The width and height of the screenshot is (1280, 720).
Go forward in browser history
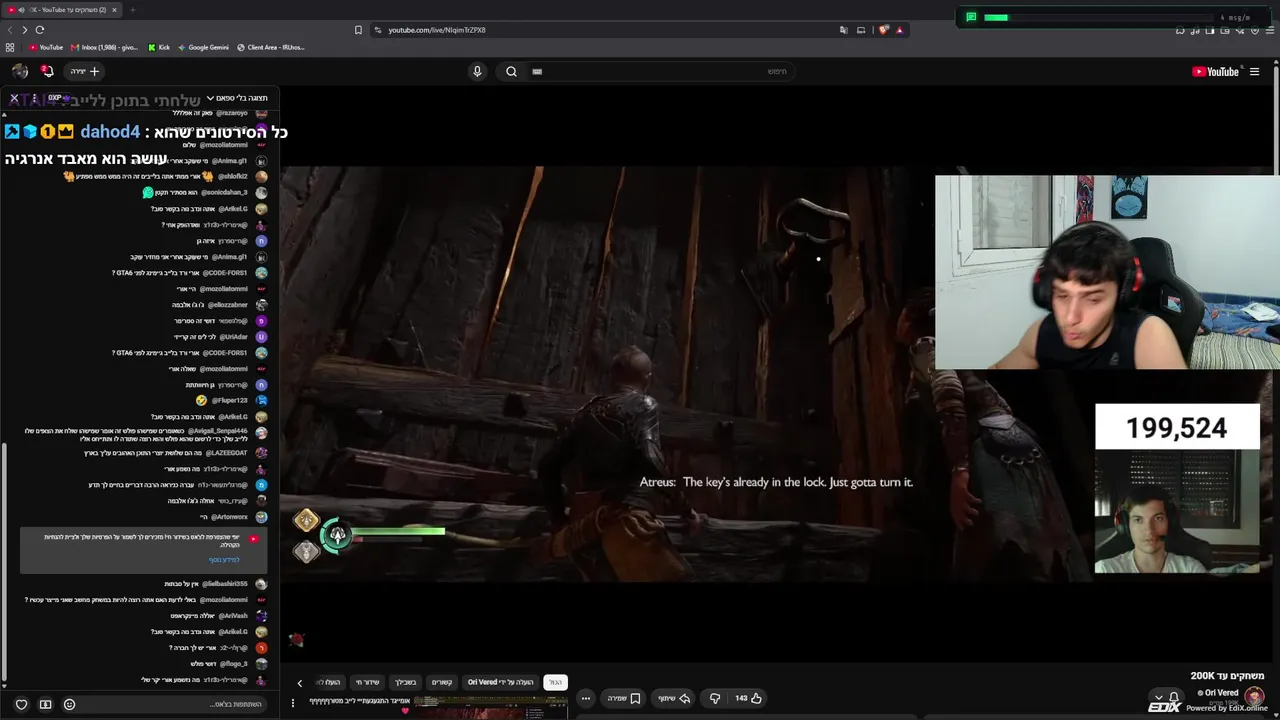pos(25,30)
